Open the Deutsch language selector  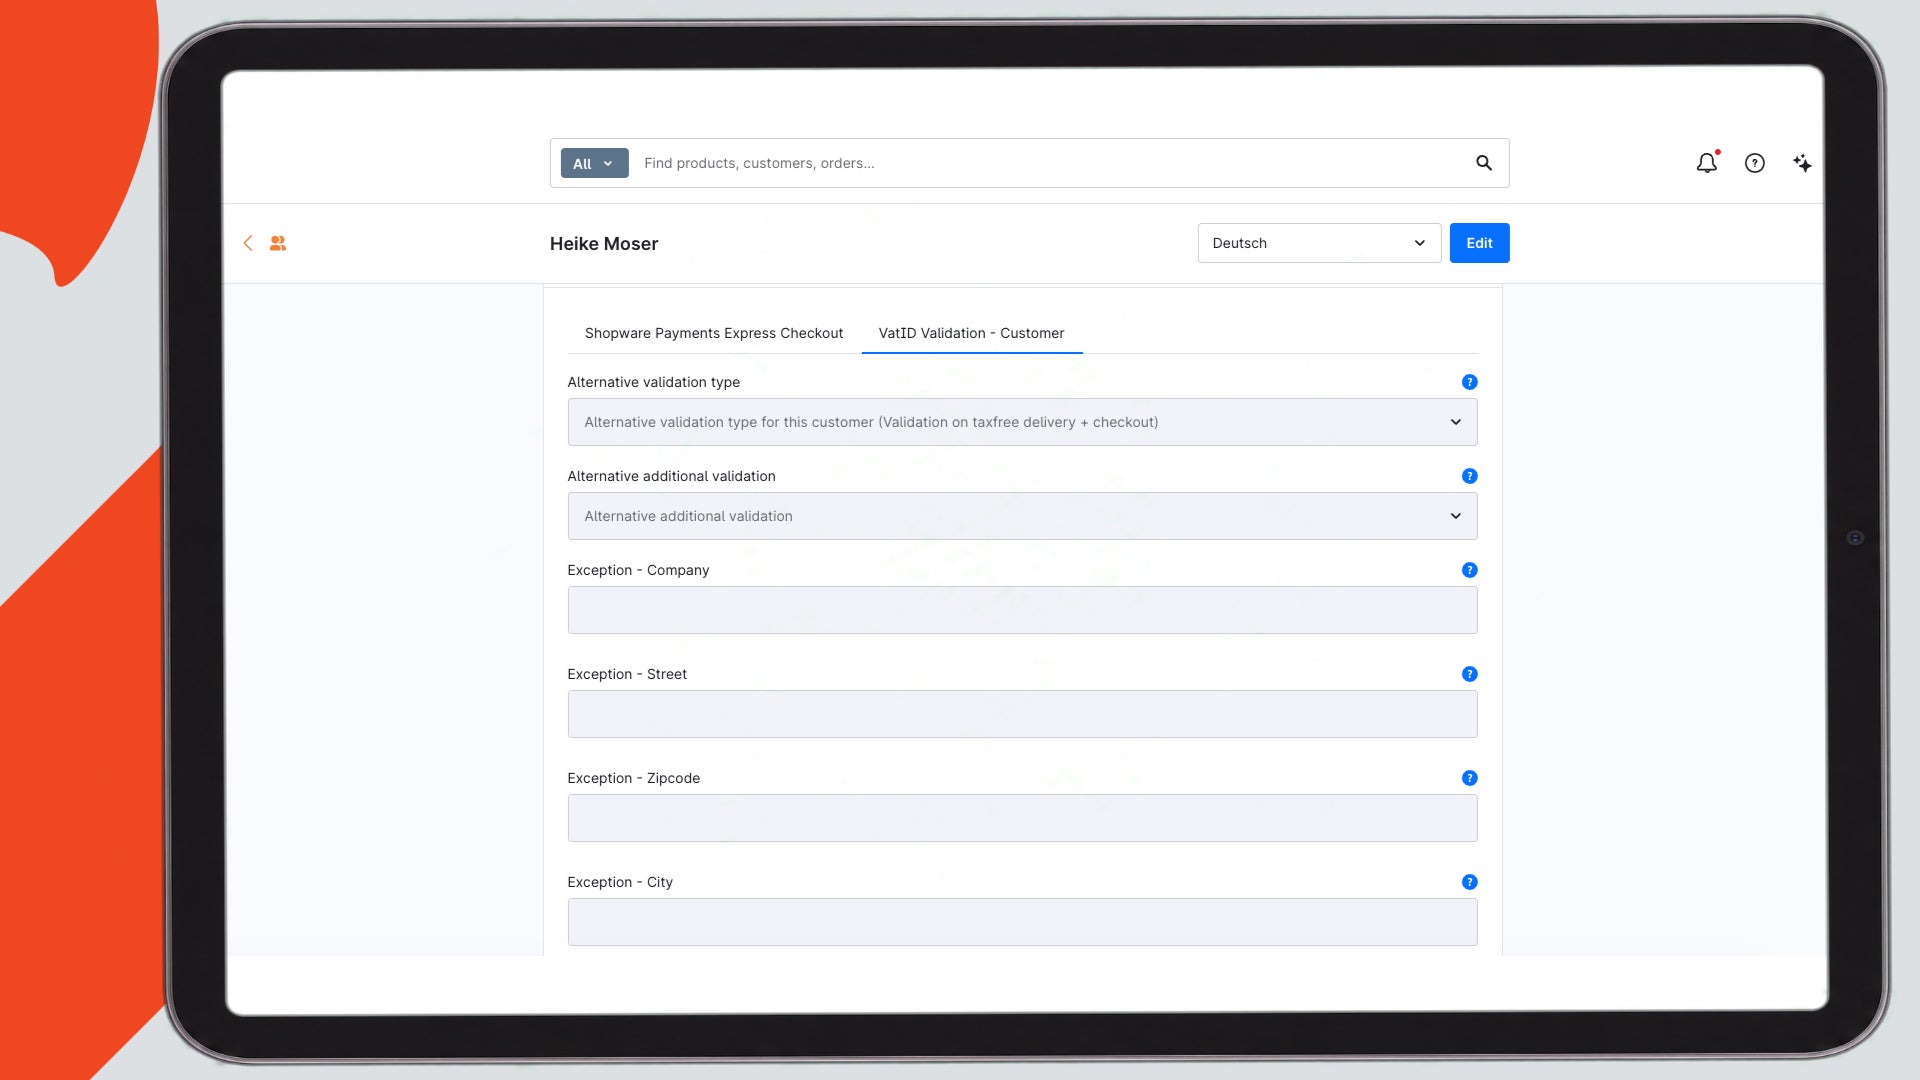[x=1319, y=243]
